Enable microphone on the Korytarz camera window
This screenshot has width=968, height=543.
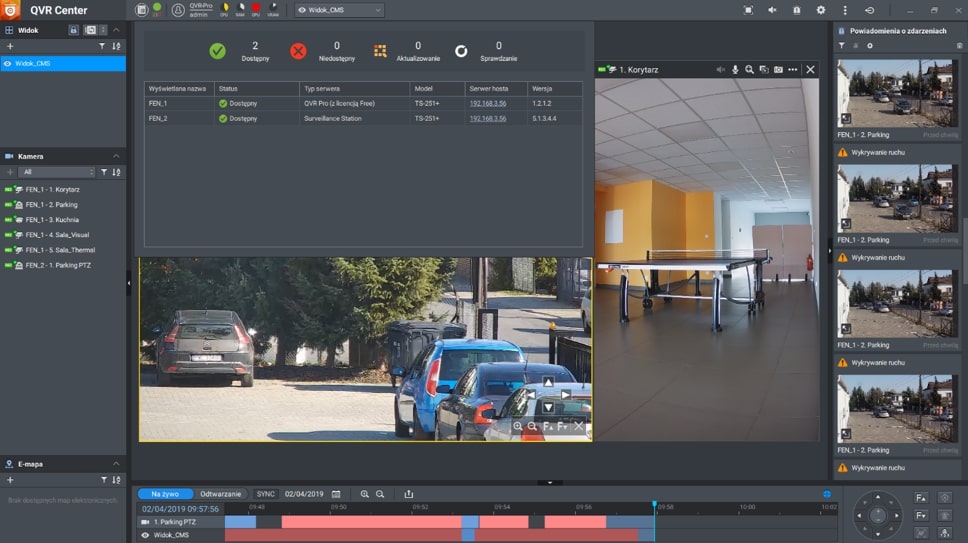click(x=735, y=70)
